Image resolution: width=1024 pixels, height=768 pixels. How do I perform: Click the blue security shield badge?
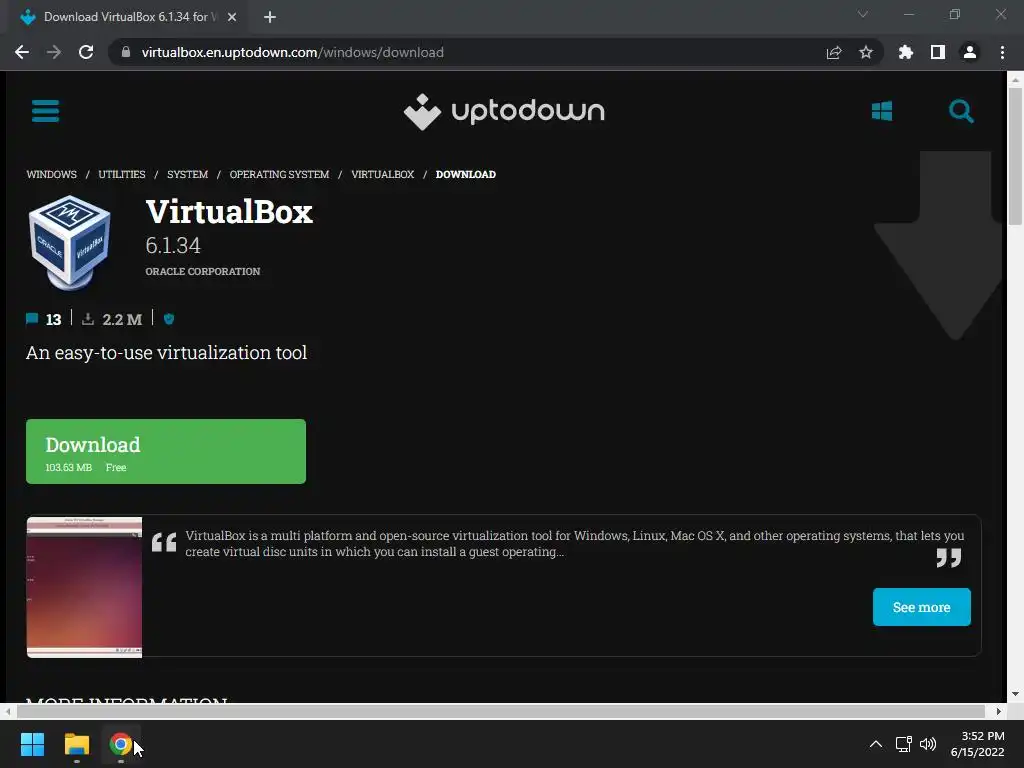(169, 319)
